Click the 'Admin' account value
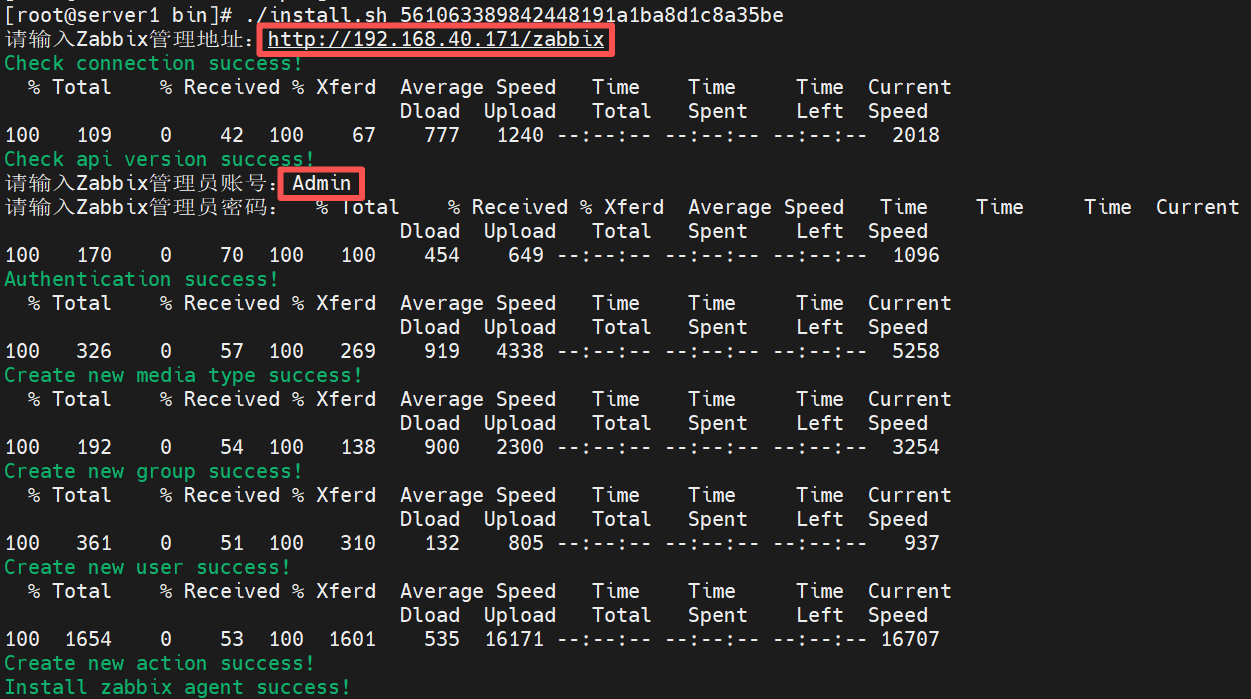Image resolution: width=1251 pixels, height=699 pixels. point(322,184)
